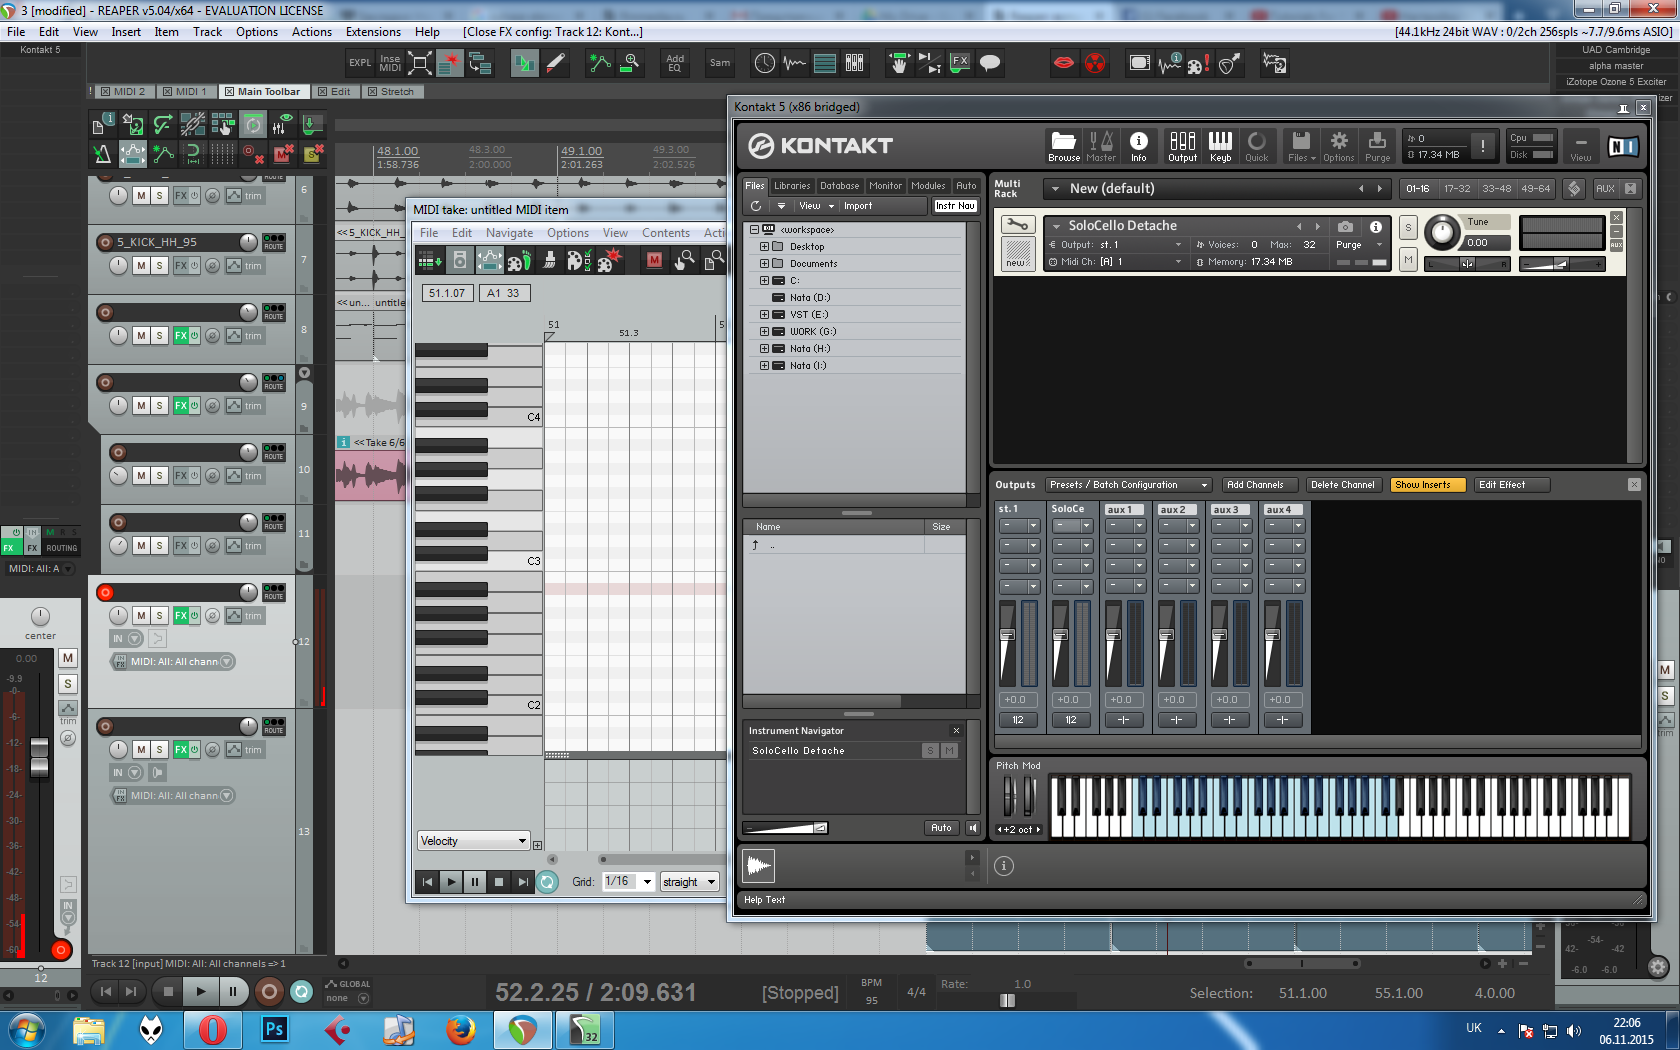Open the Navigate menu in MIDI editor
Viewport: 1680px width, 1050px height.
(509, 233)
